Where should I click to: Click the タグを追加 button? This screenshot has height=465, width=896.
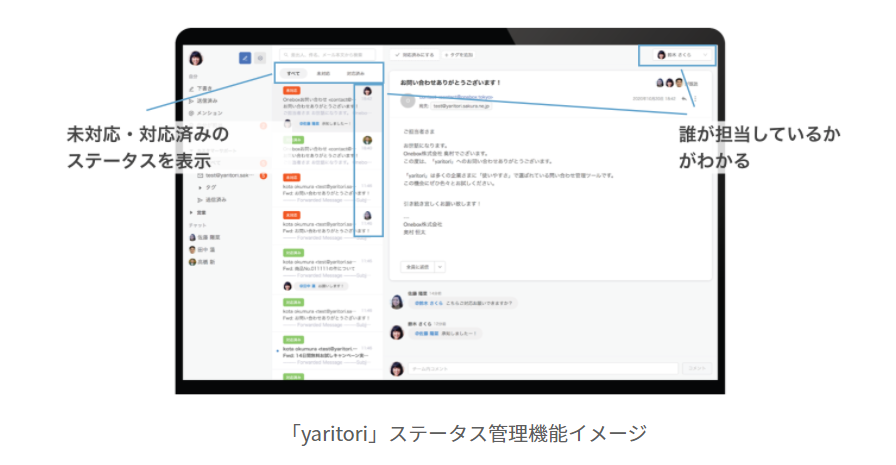pos(459,55)
